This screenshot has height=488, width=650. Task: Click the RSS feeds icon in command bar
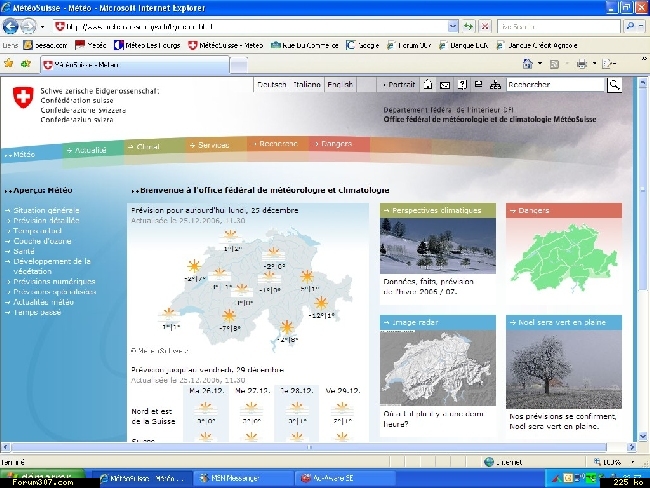pos(554,64)
